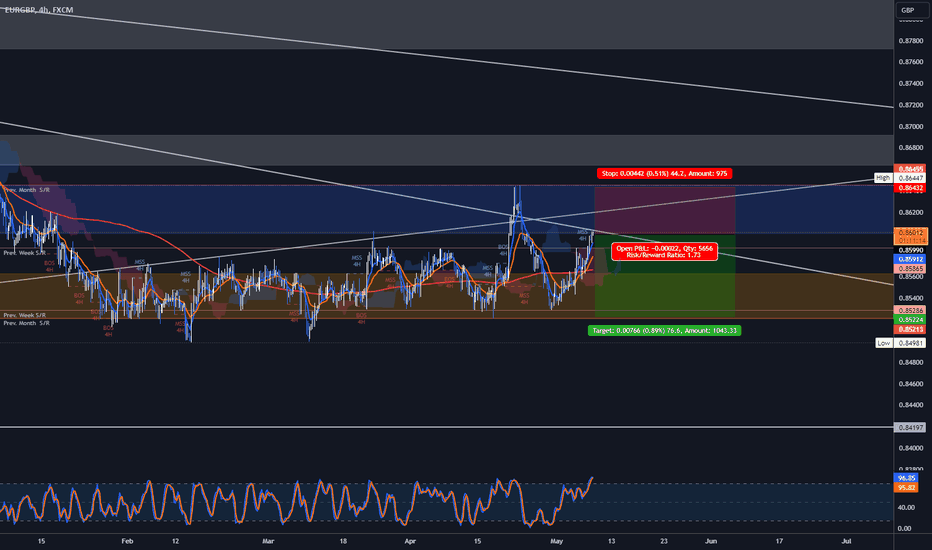
Task: Click the 0.86447 high price value
Action: tap(911, 178)
